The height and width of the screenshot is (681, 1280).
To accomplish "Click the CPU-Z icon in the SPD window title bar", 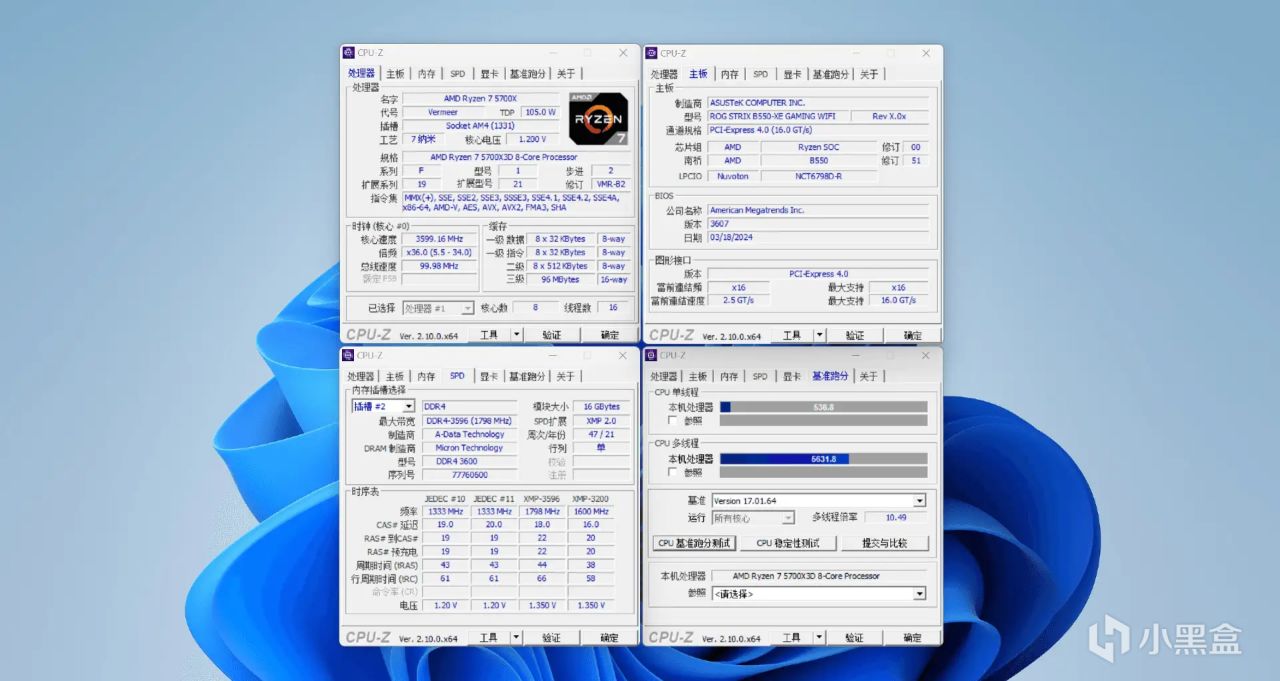I will pyautogui.click(x=349, y=355).
